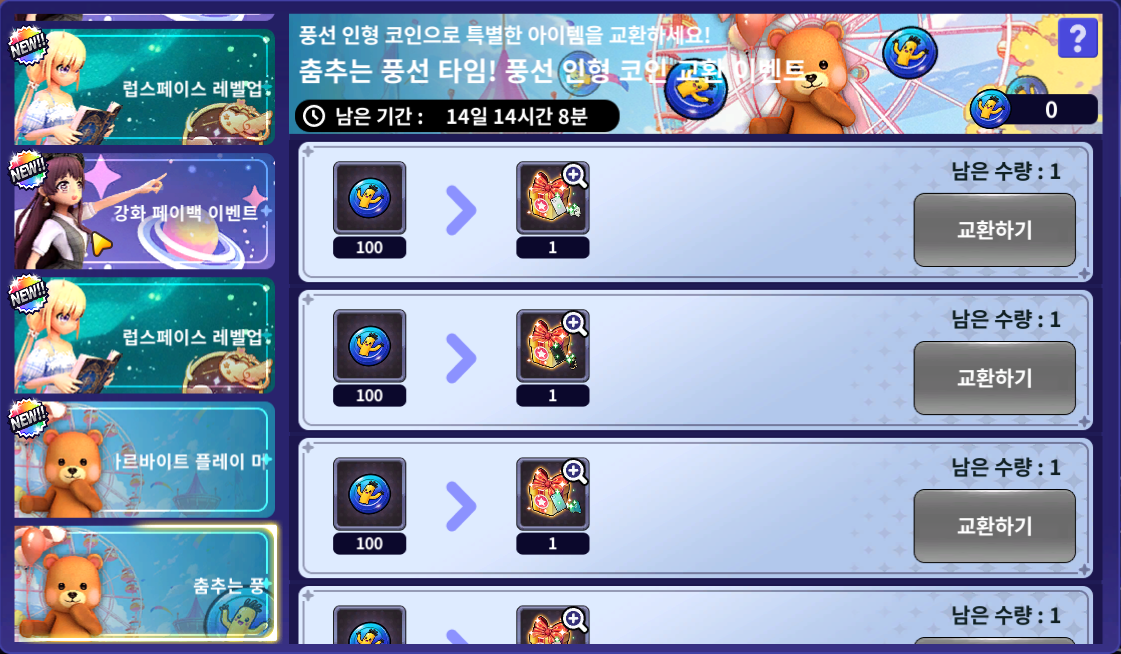Screen dimensions: 1121x654
Task: Click the balloon coin balance counter
Action: click(1034, 109)
